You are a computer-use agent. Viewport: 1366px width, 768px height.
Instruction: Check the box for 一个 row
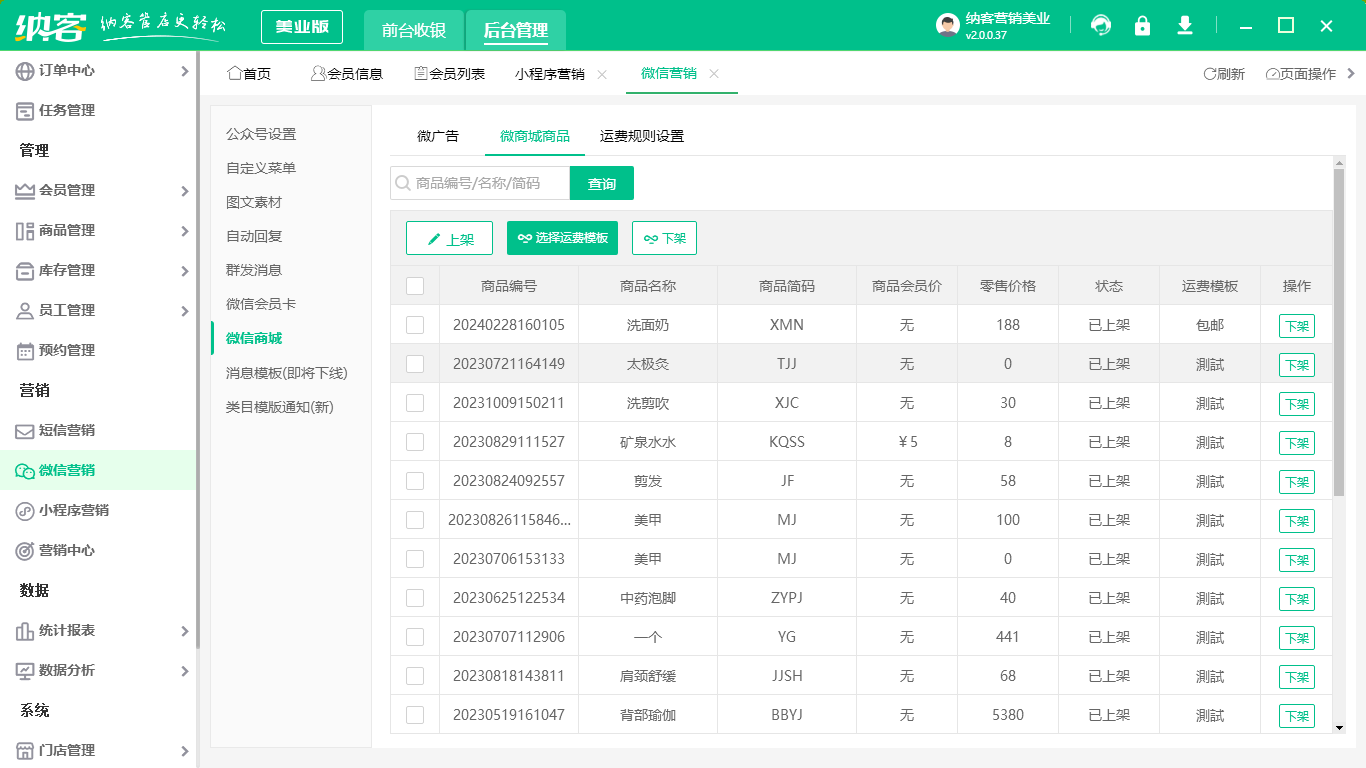pos(415,637)
